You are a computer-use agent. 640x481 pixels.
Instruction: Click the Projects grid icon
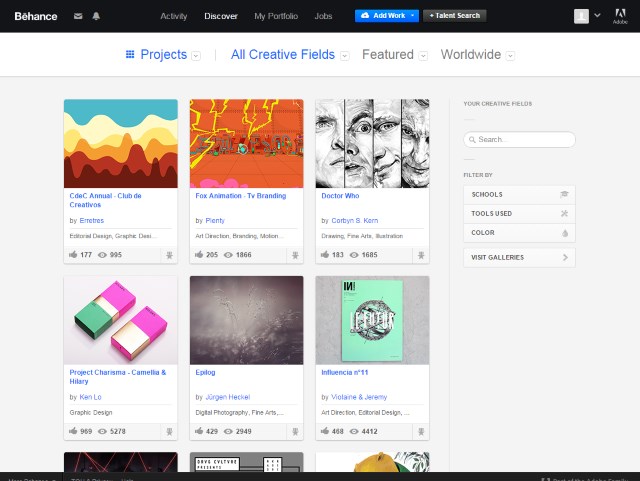[x=130, y=54]
